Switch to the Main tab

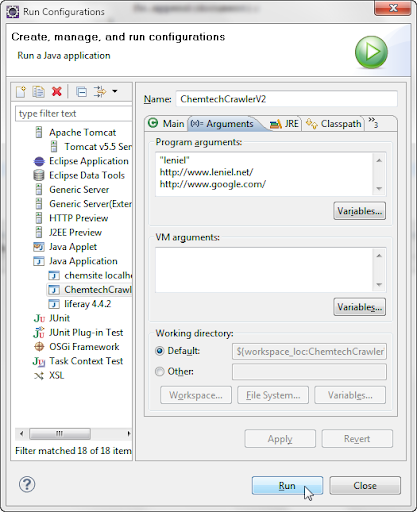click(x=166, y=124)
